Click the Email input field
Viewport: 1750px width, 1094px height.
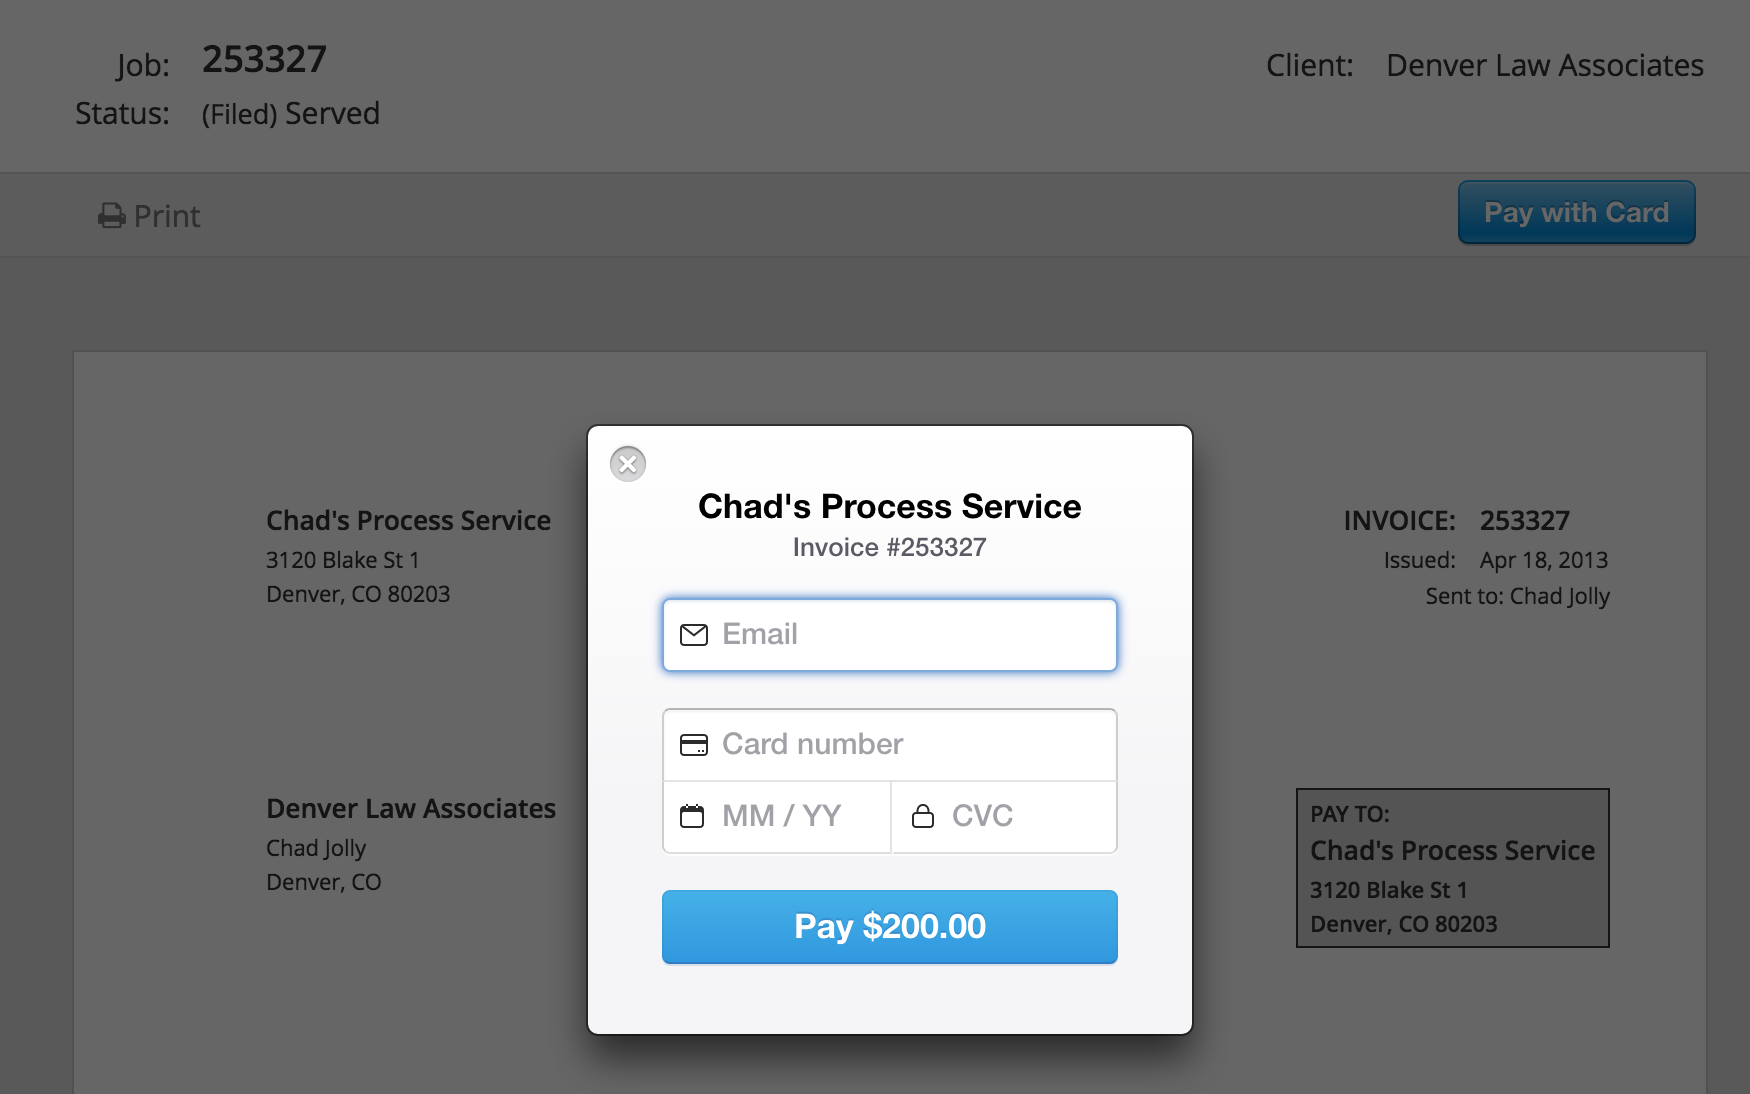[x=889, y=634]
